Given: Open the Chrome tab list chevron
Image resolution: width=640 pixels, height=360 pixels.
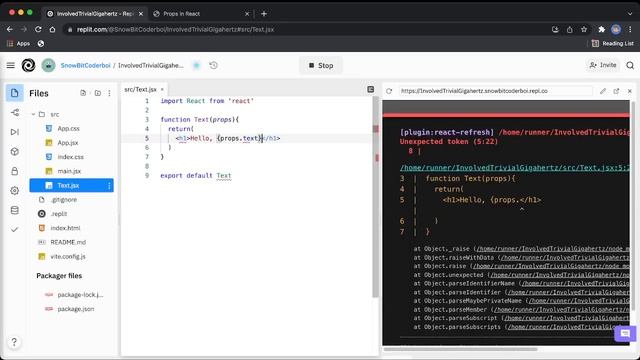Looking at the screenshot, I should (630, 13).
